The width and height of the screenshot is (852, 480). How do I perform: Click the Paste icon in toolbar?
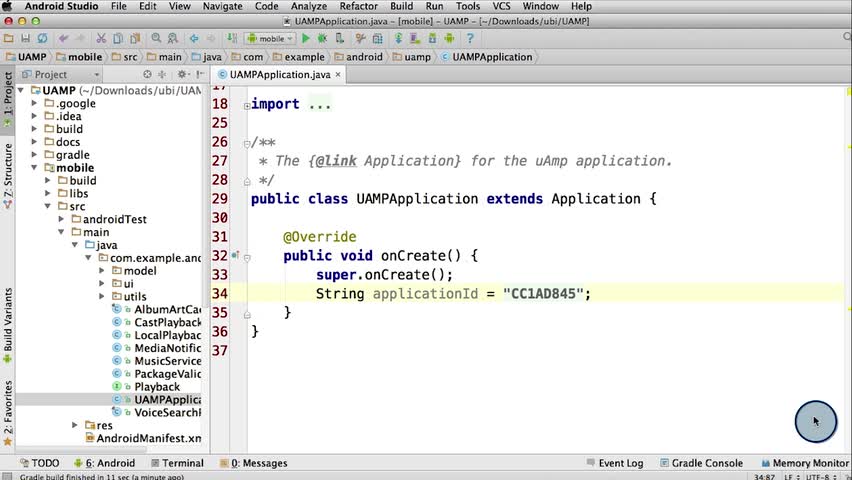click(135, 39)
